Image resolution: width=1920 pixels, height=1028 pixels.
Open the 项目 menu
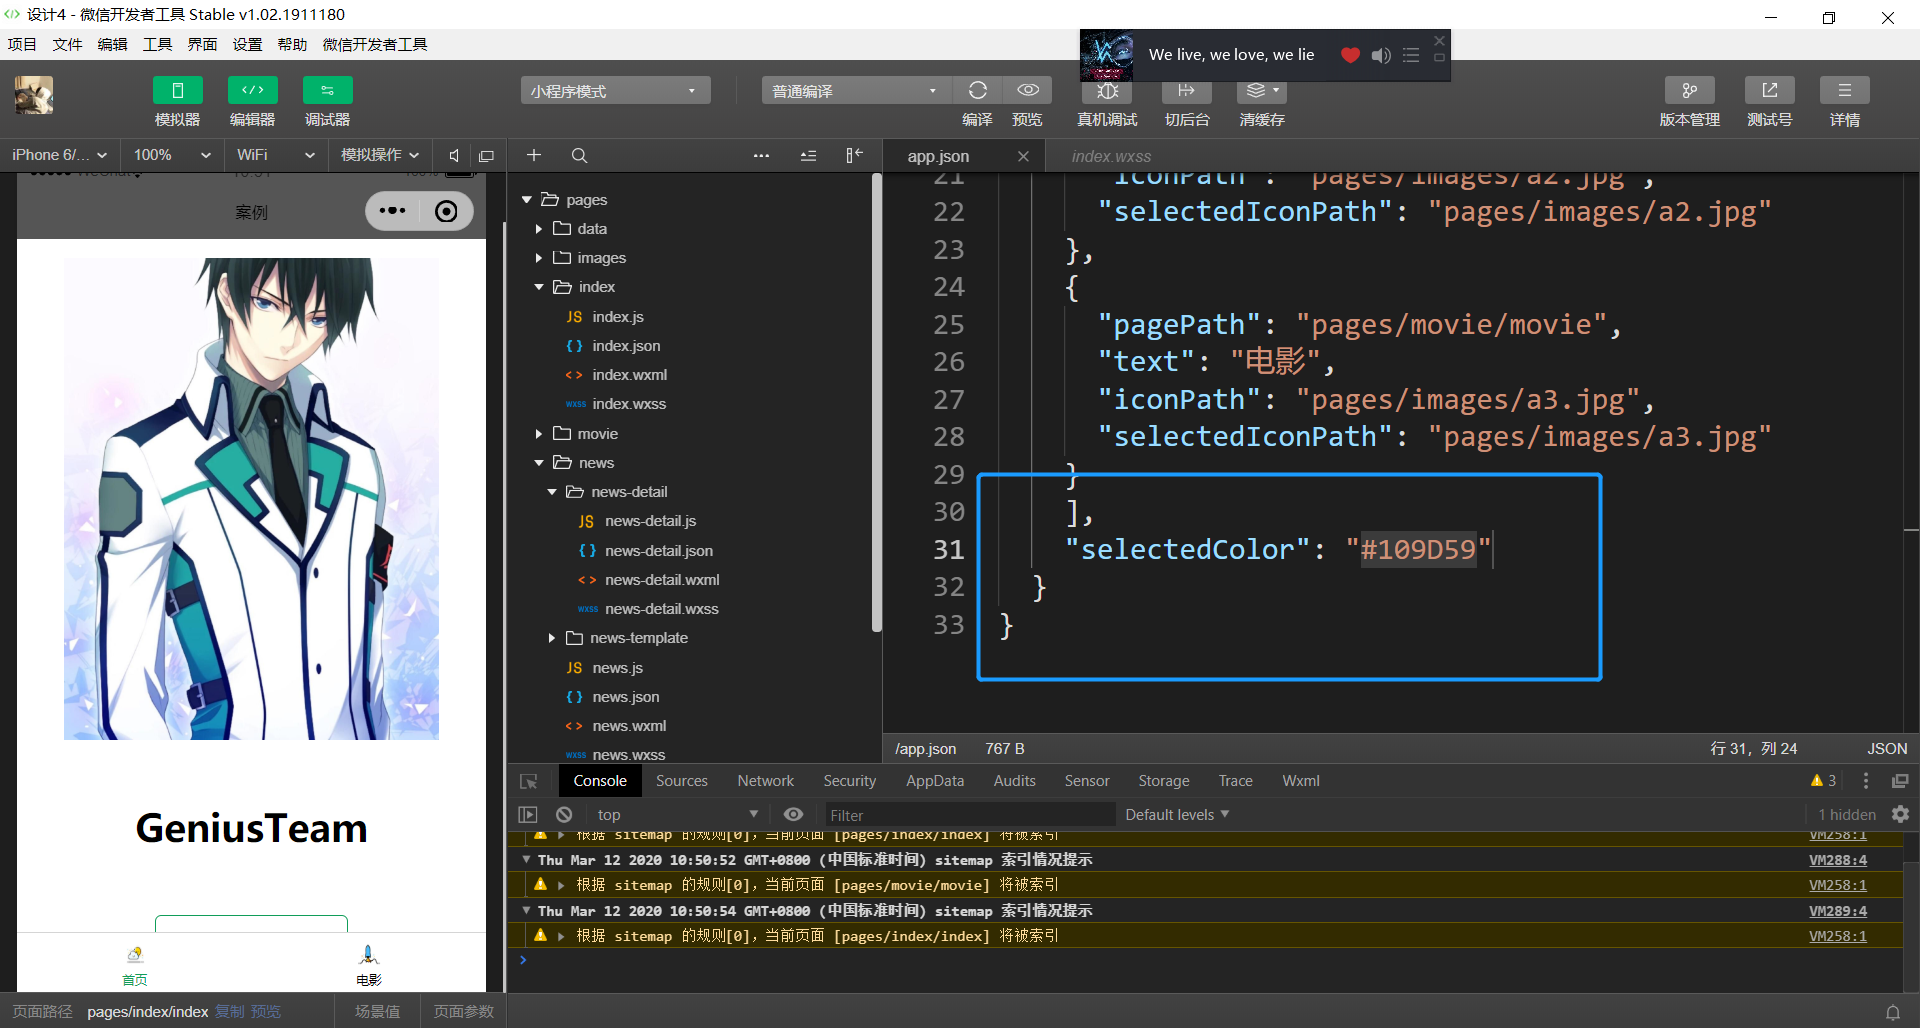(22, 44)
